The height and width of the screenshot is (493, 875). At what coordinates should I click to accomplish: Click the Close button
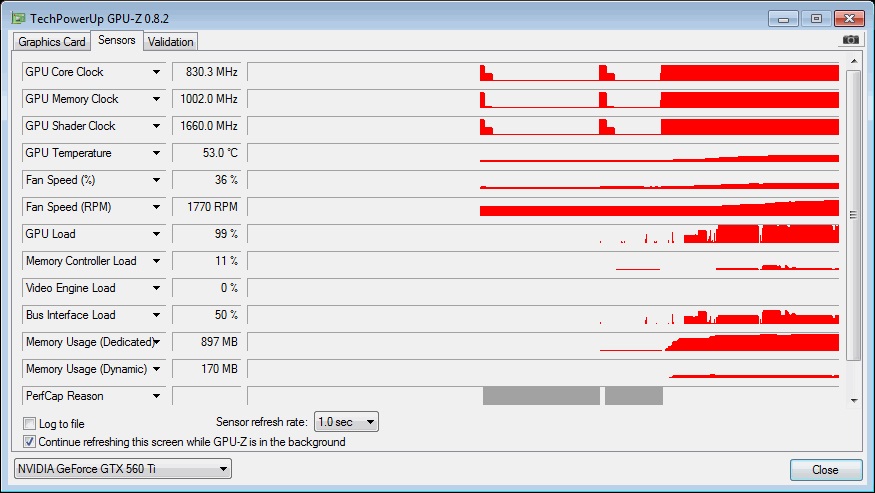[x=825, y=470]
